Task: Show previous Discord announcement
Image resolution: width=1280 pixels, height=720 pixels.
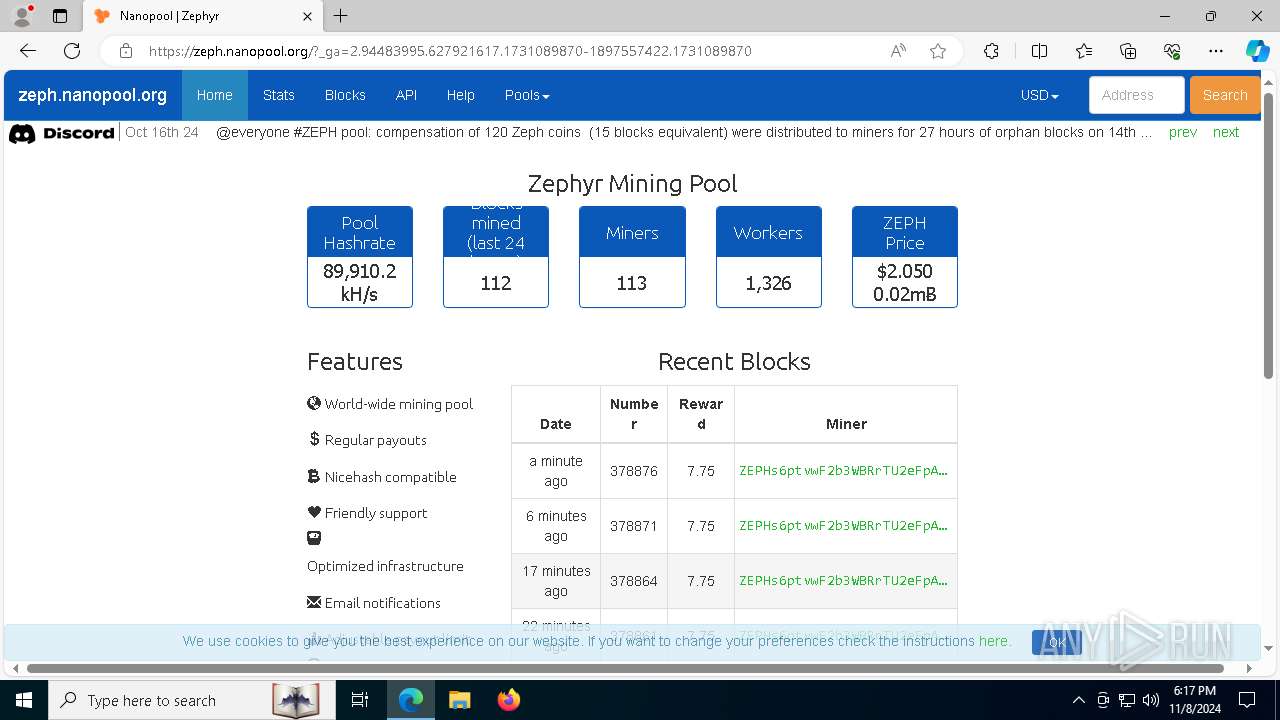Action: point(1183,132)
